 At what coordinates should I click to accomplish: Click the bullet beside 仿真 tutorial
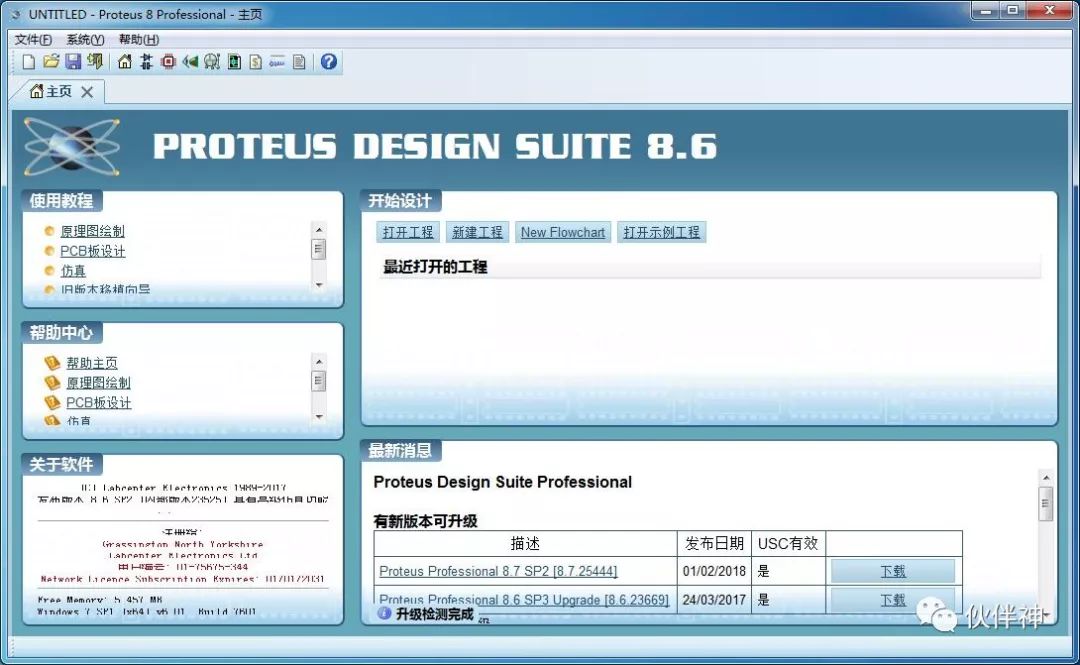49,271
